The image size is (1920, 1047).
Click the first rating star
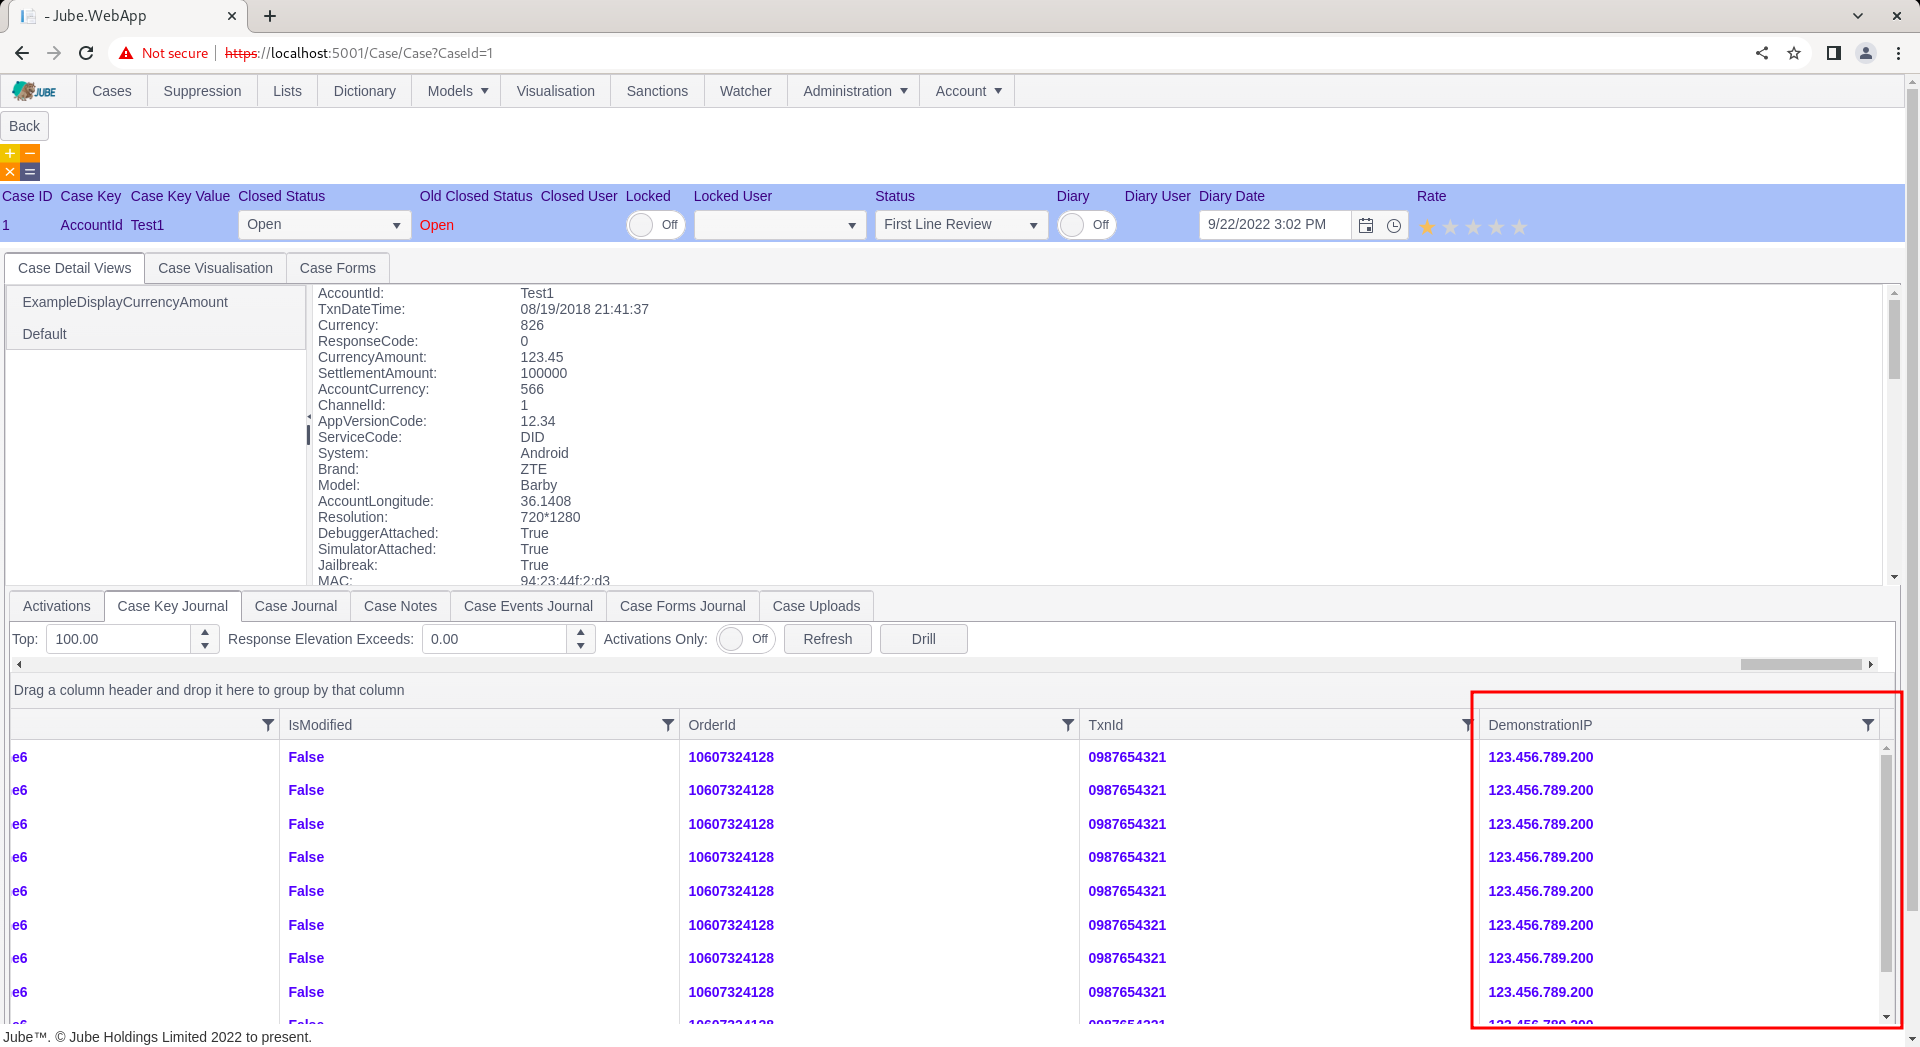(x=1427, y=227)
